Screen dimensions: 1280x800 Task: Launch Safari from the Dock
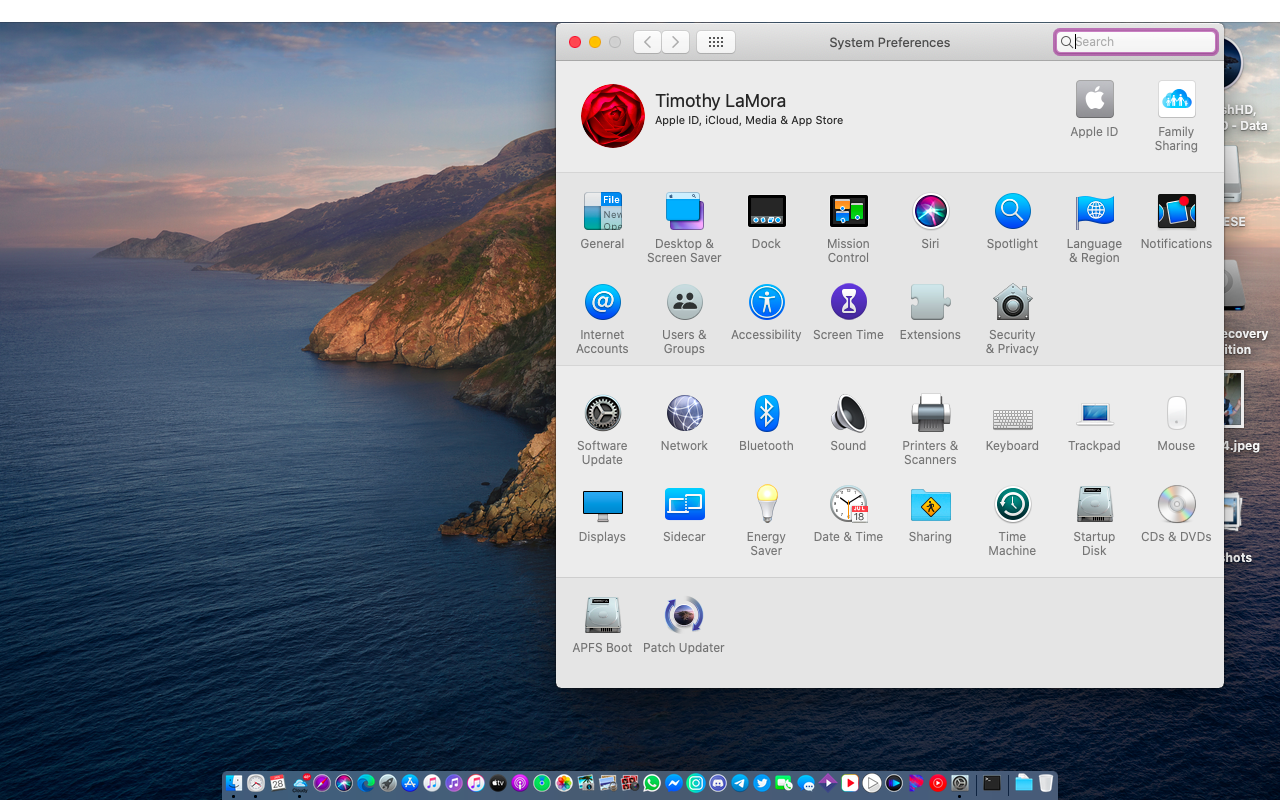(322, 783)
